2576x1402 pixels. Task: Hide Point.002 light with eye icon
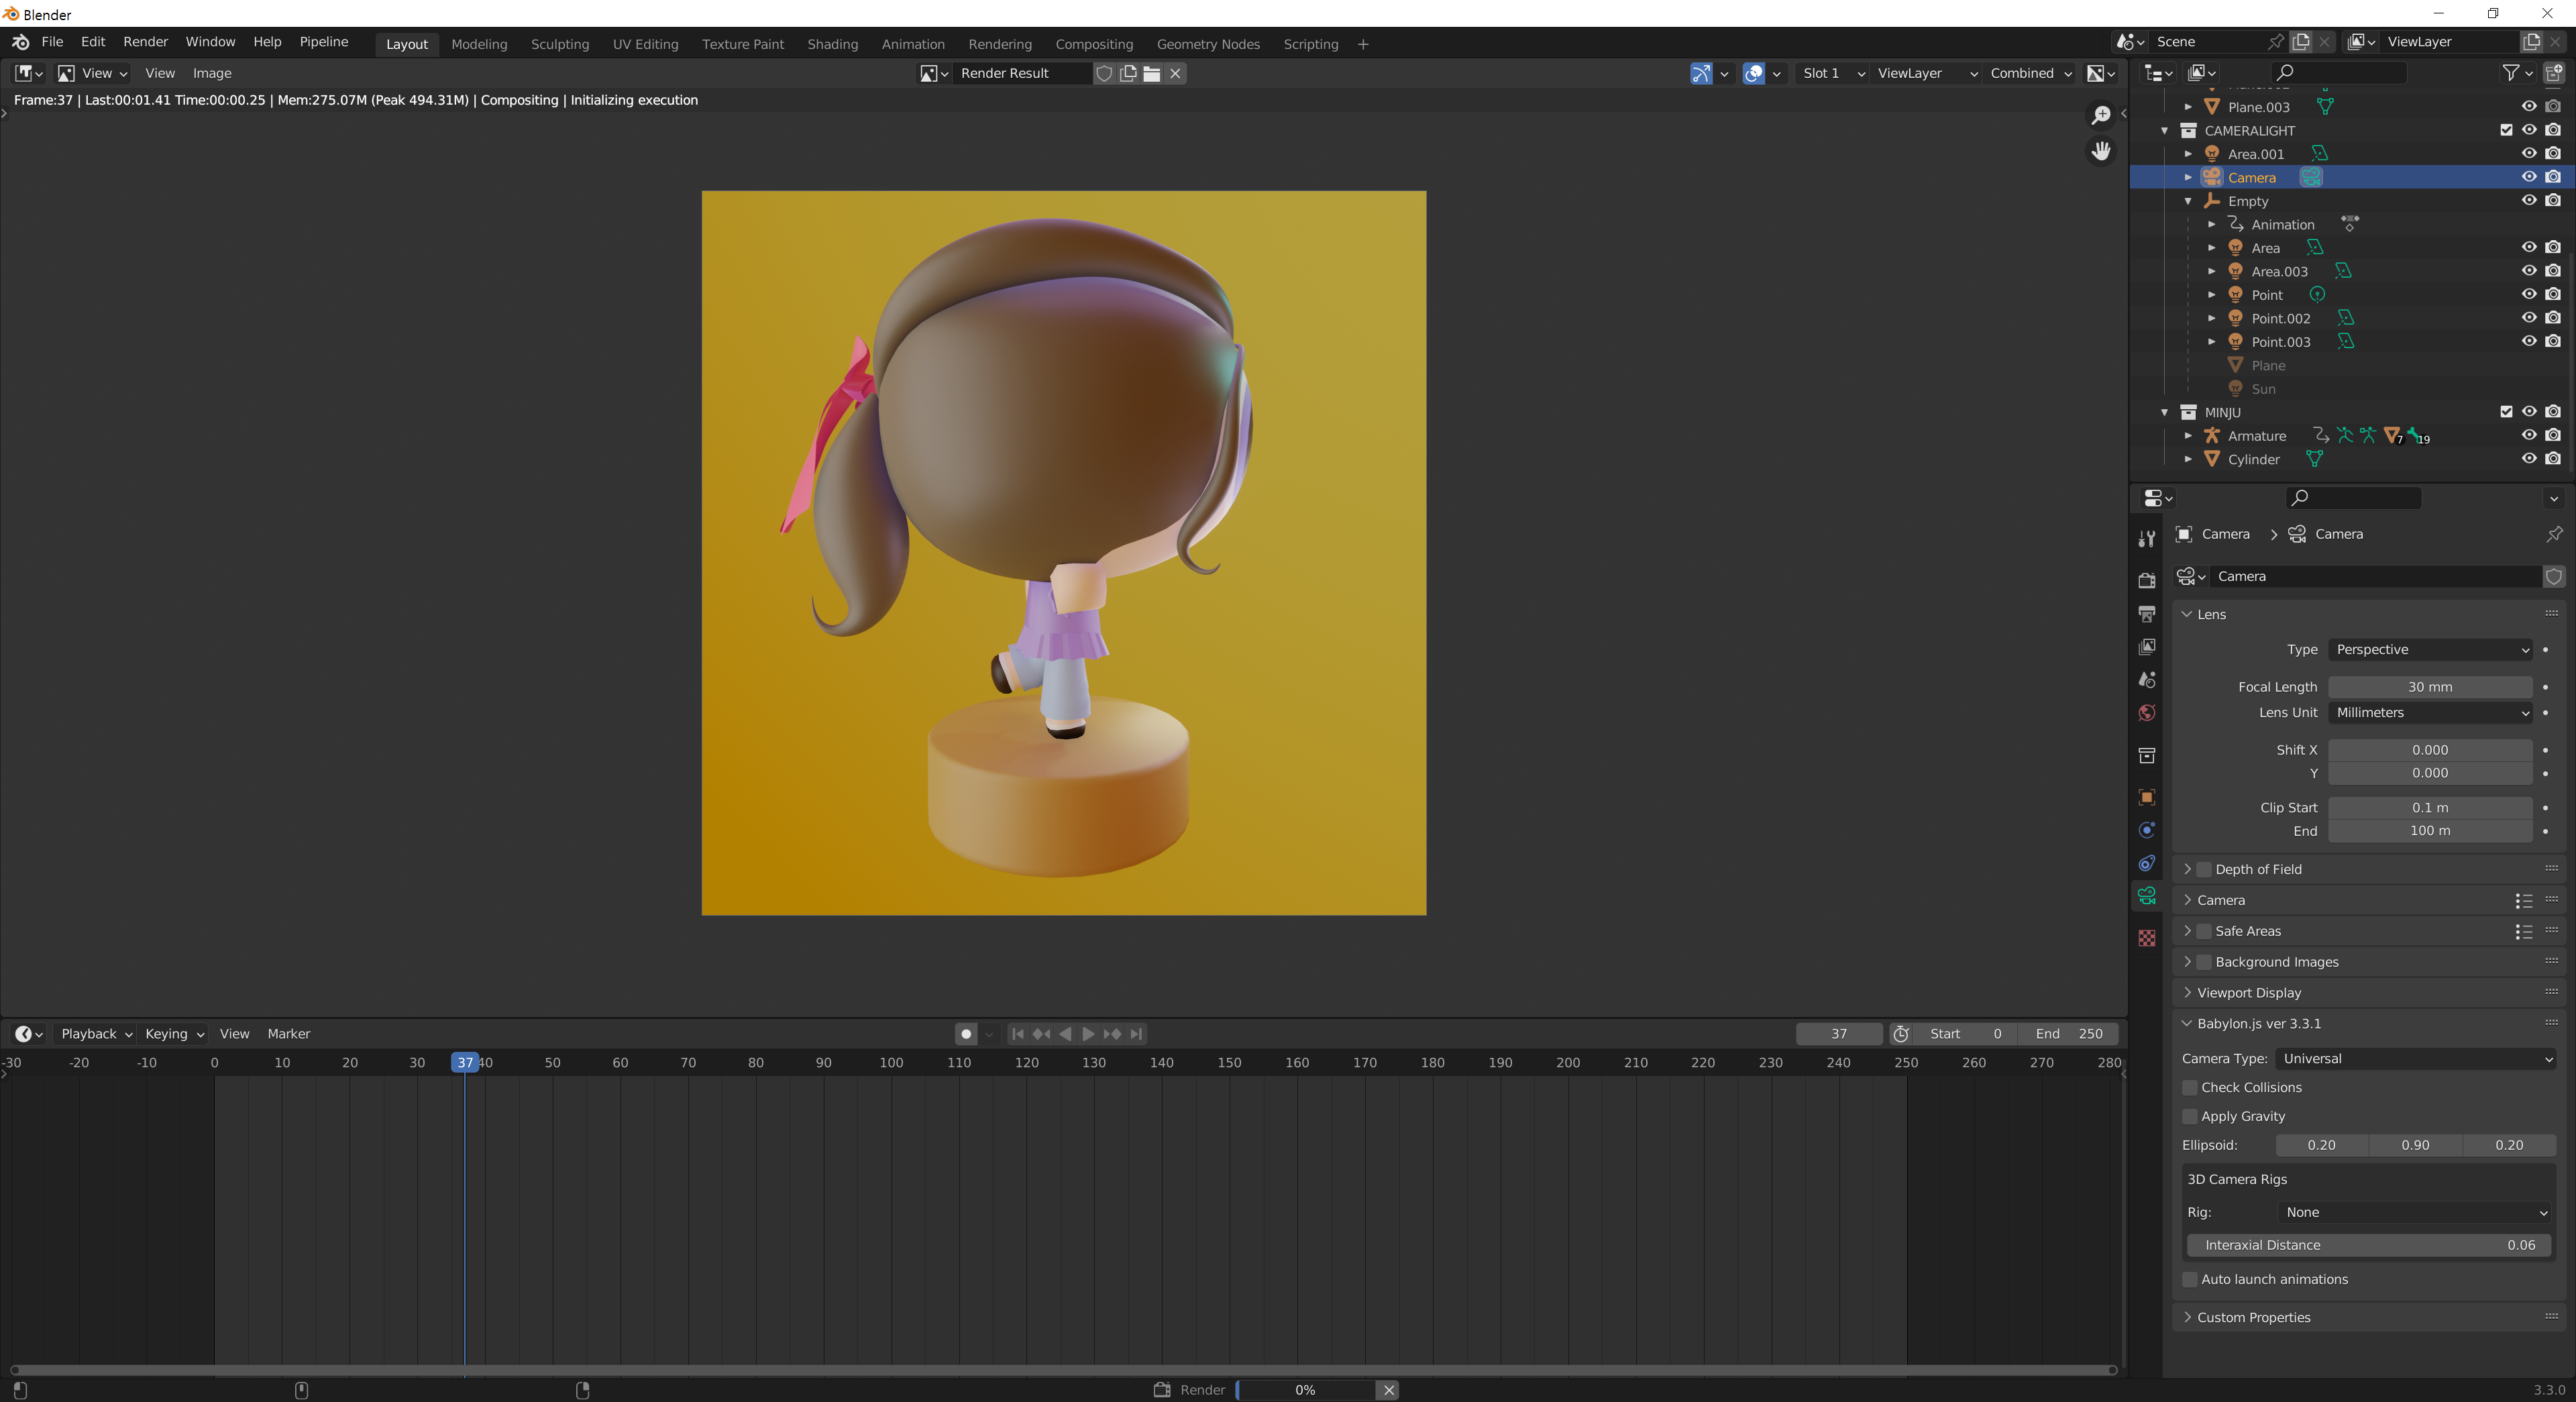[2528, 318]
